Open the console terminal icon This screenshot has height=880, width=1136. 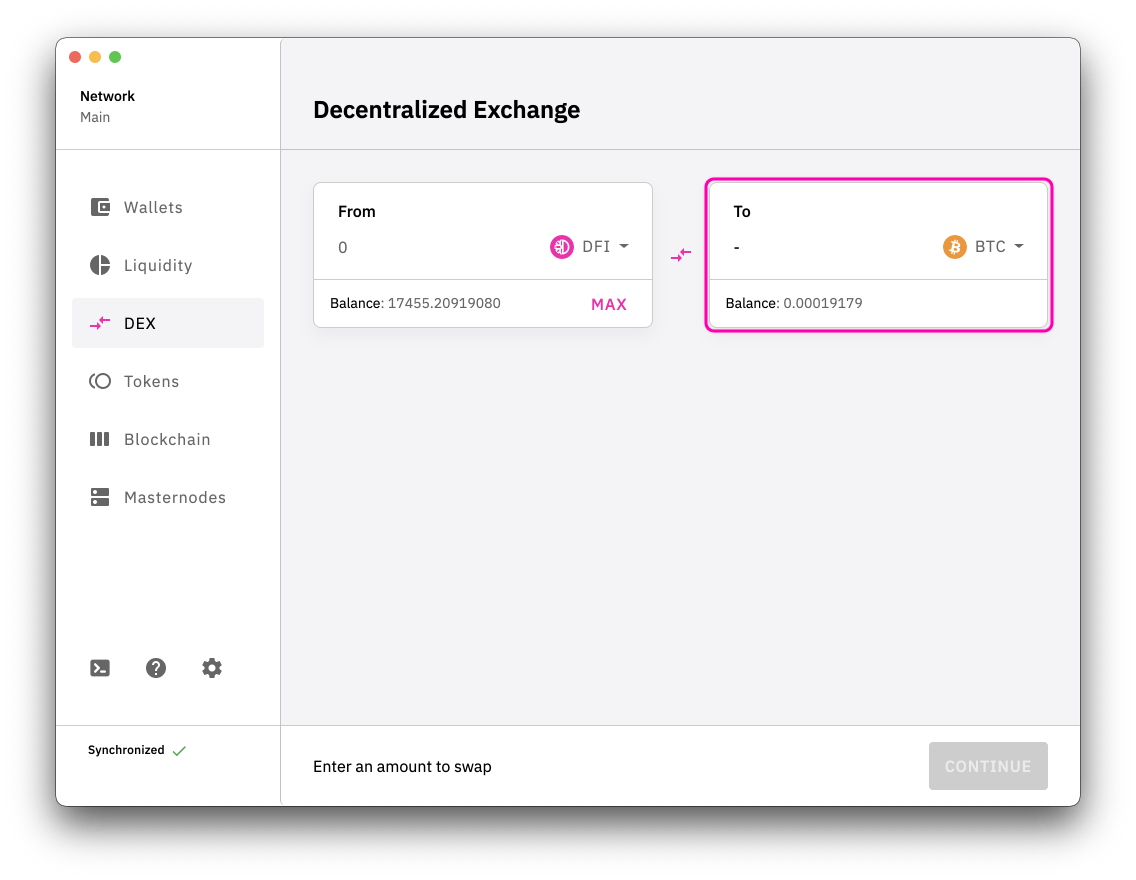pyautogui.click(x=100, y=669)
